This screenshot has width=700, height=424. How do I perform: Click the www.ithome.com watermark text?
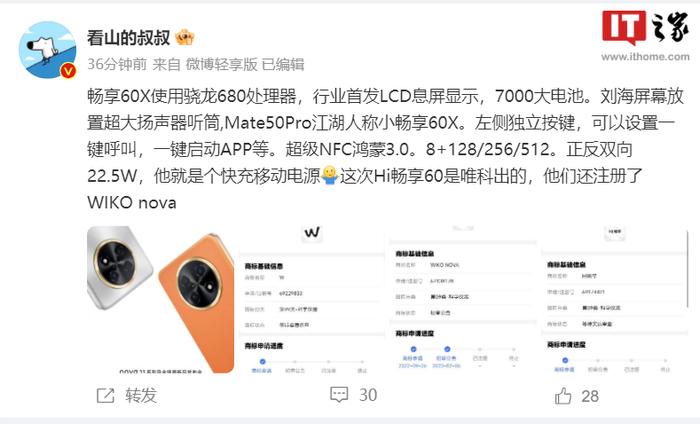pos(645,57)
